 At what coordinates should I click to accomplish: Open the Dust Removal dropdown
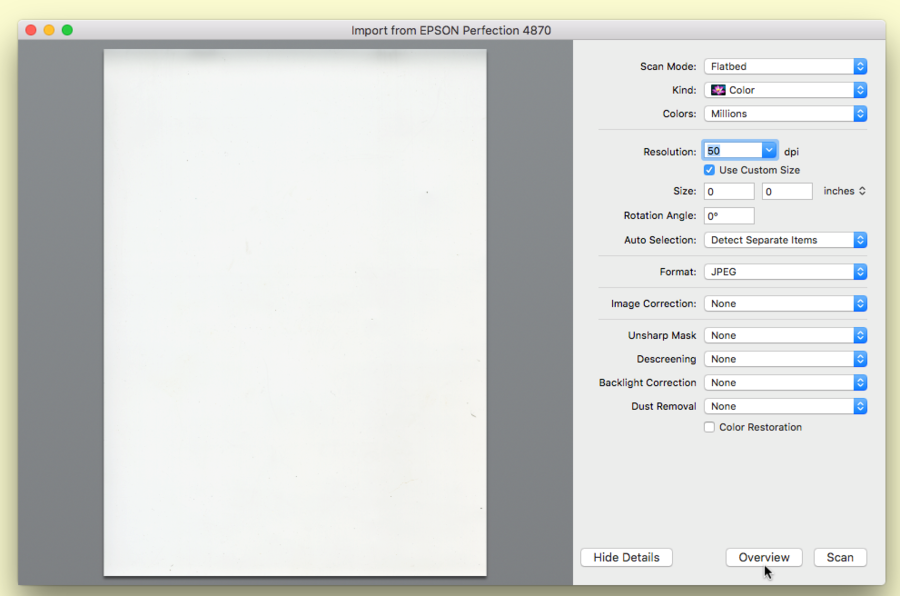pyautogui.click(x=785, y=406)
